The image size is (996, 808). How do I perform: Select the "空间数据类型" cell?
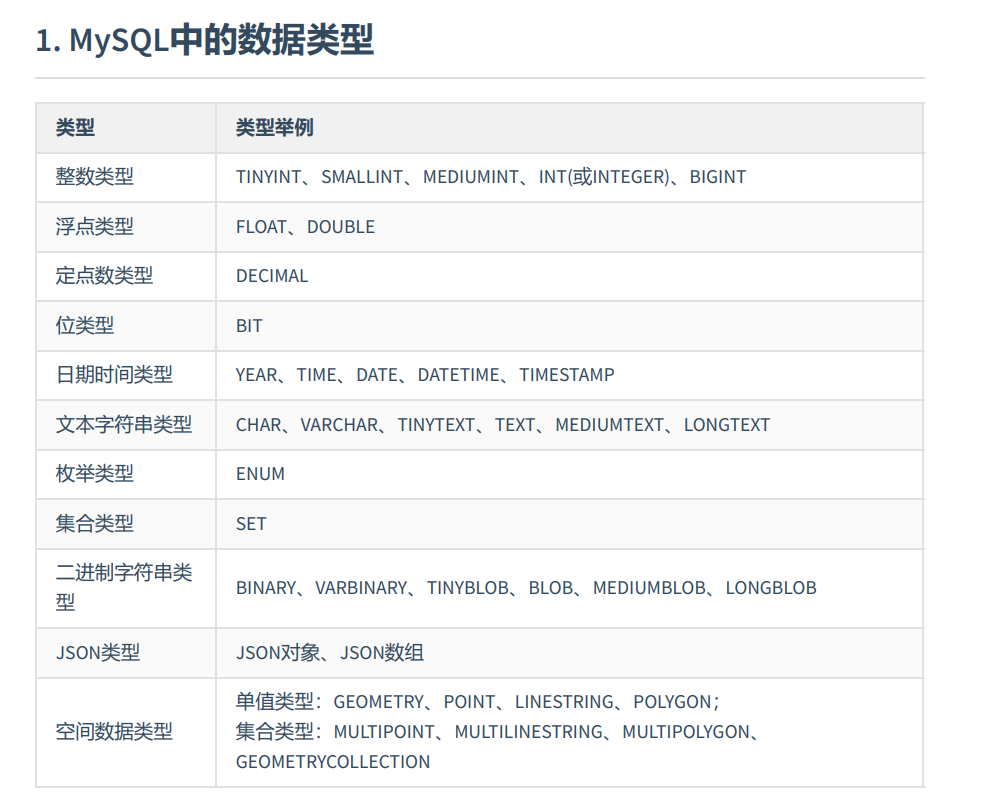click(126, 732)
